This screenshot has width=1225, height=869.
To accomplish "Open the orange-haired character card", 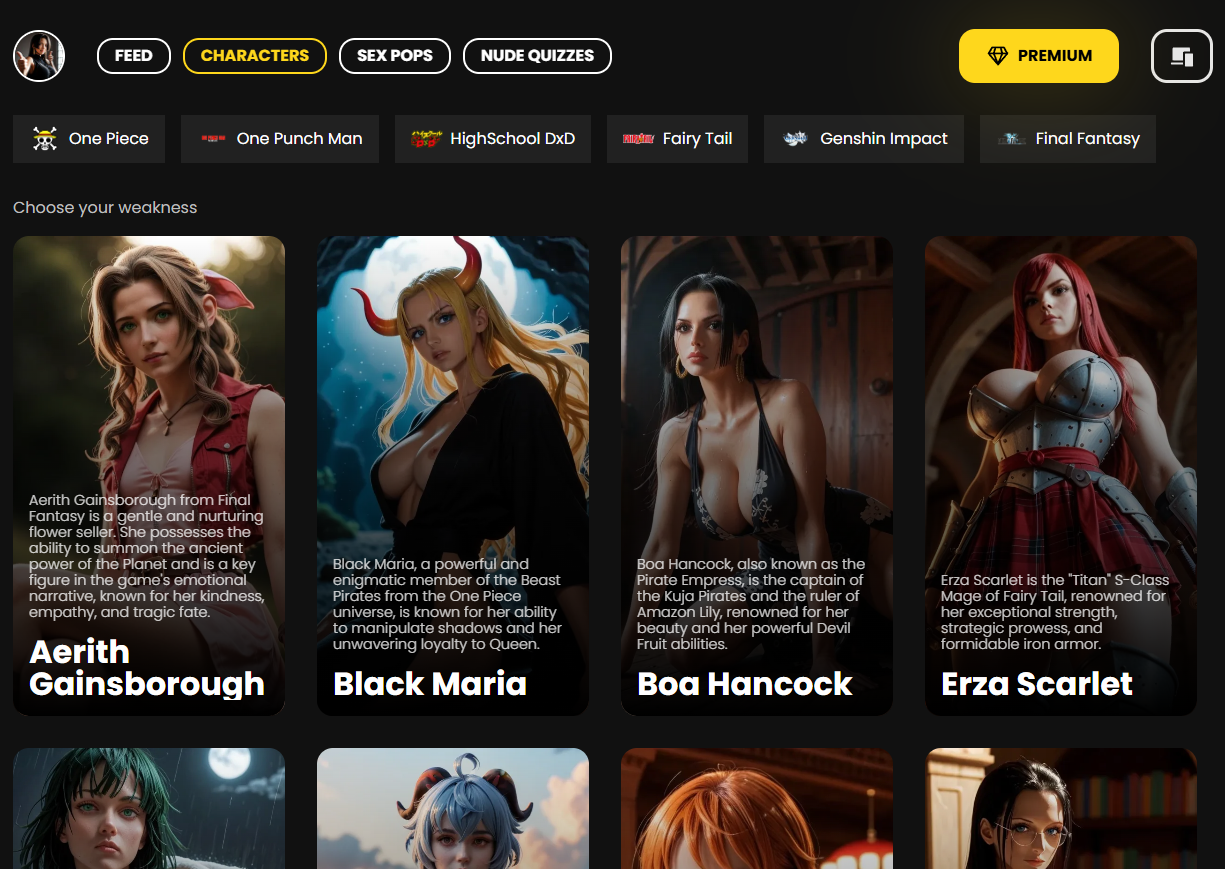I will (757, 808).
